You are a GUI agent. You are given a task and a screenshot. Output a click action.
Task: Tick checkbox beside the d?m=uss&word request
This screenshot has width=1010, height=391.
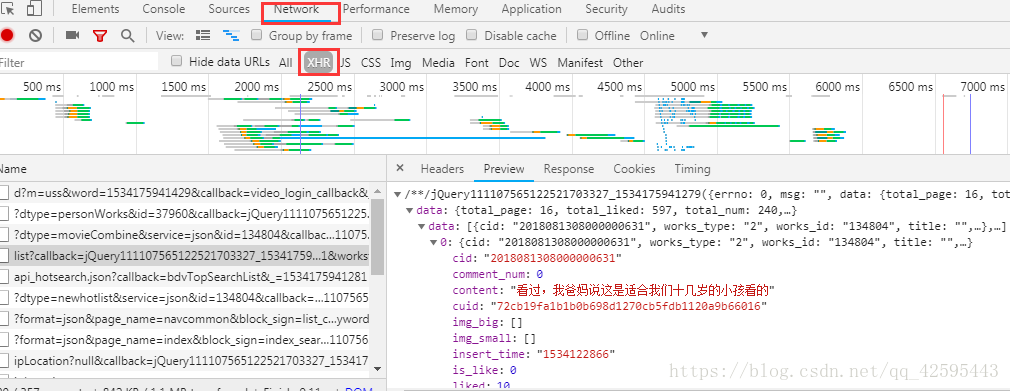pyautogui.click(x=5, y=193)
